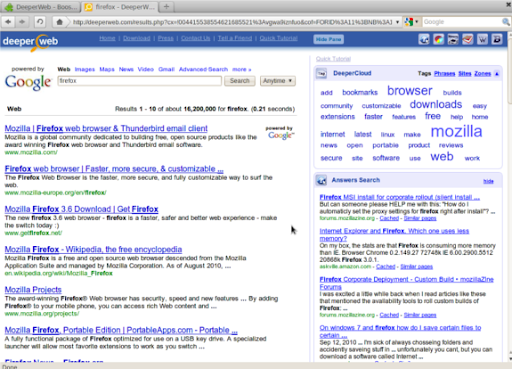Viewport: 512px width, 369px height.
Task: Open the 'Mozilla | Firefox web browser & Thunderbird' result
Action: pyautogui.click(x=106, y=129)
